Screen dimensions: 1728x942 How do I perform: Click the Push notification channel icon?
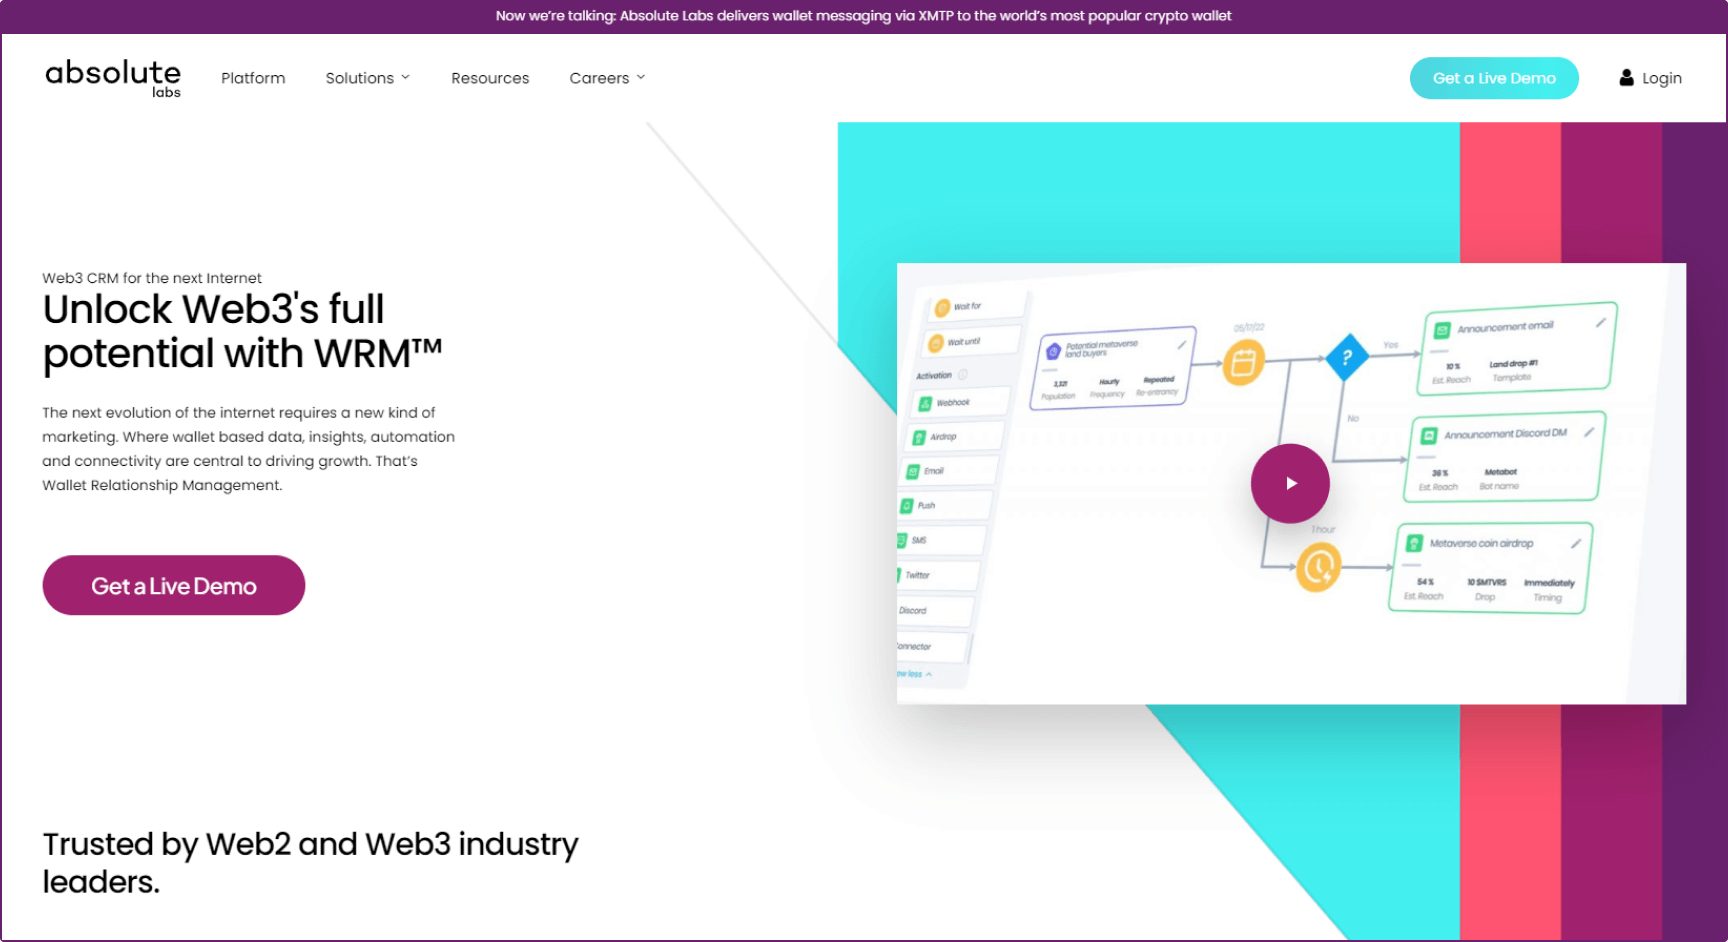coord(905,507)
